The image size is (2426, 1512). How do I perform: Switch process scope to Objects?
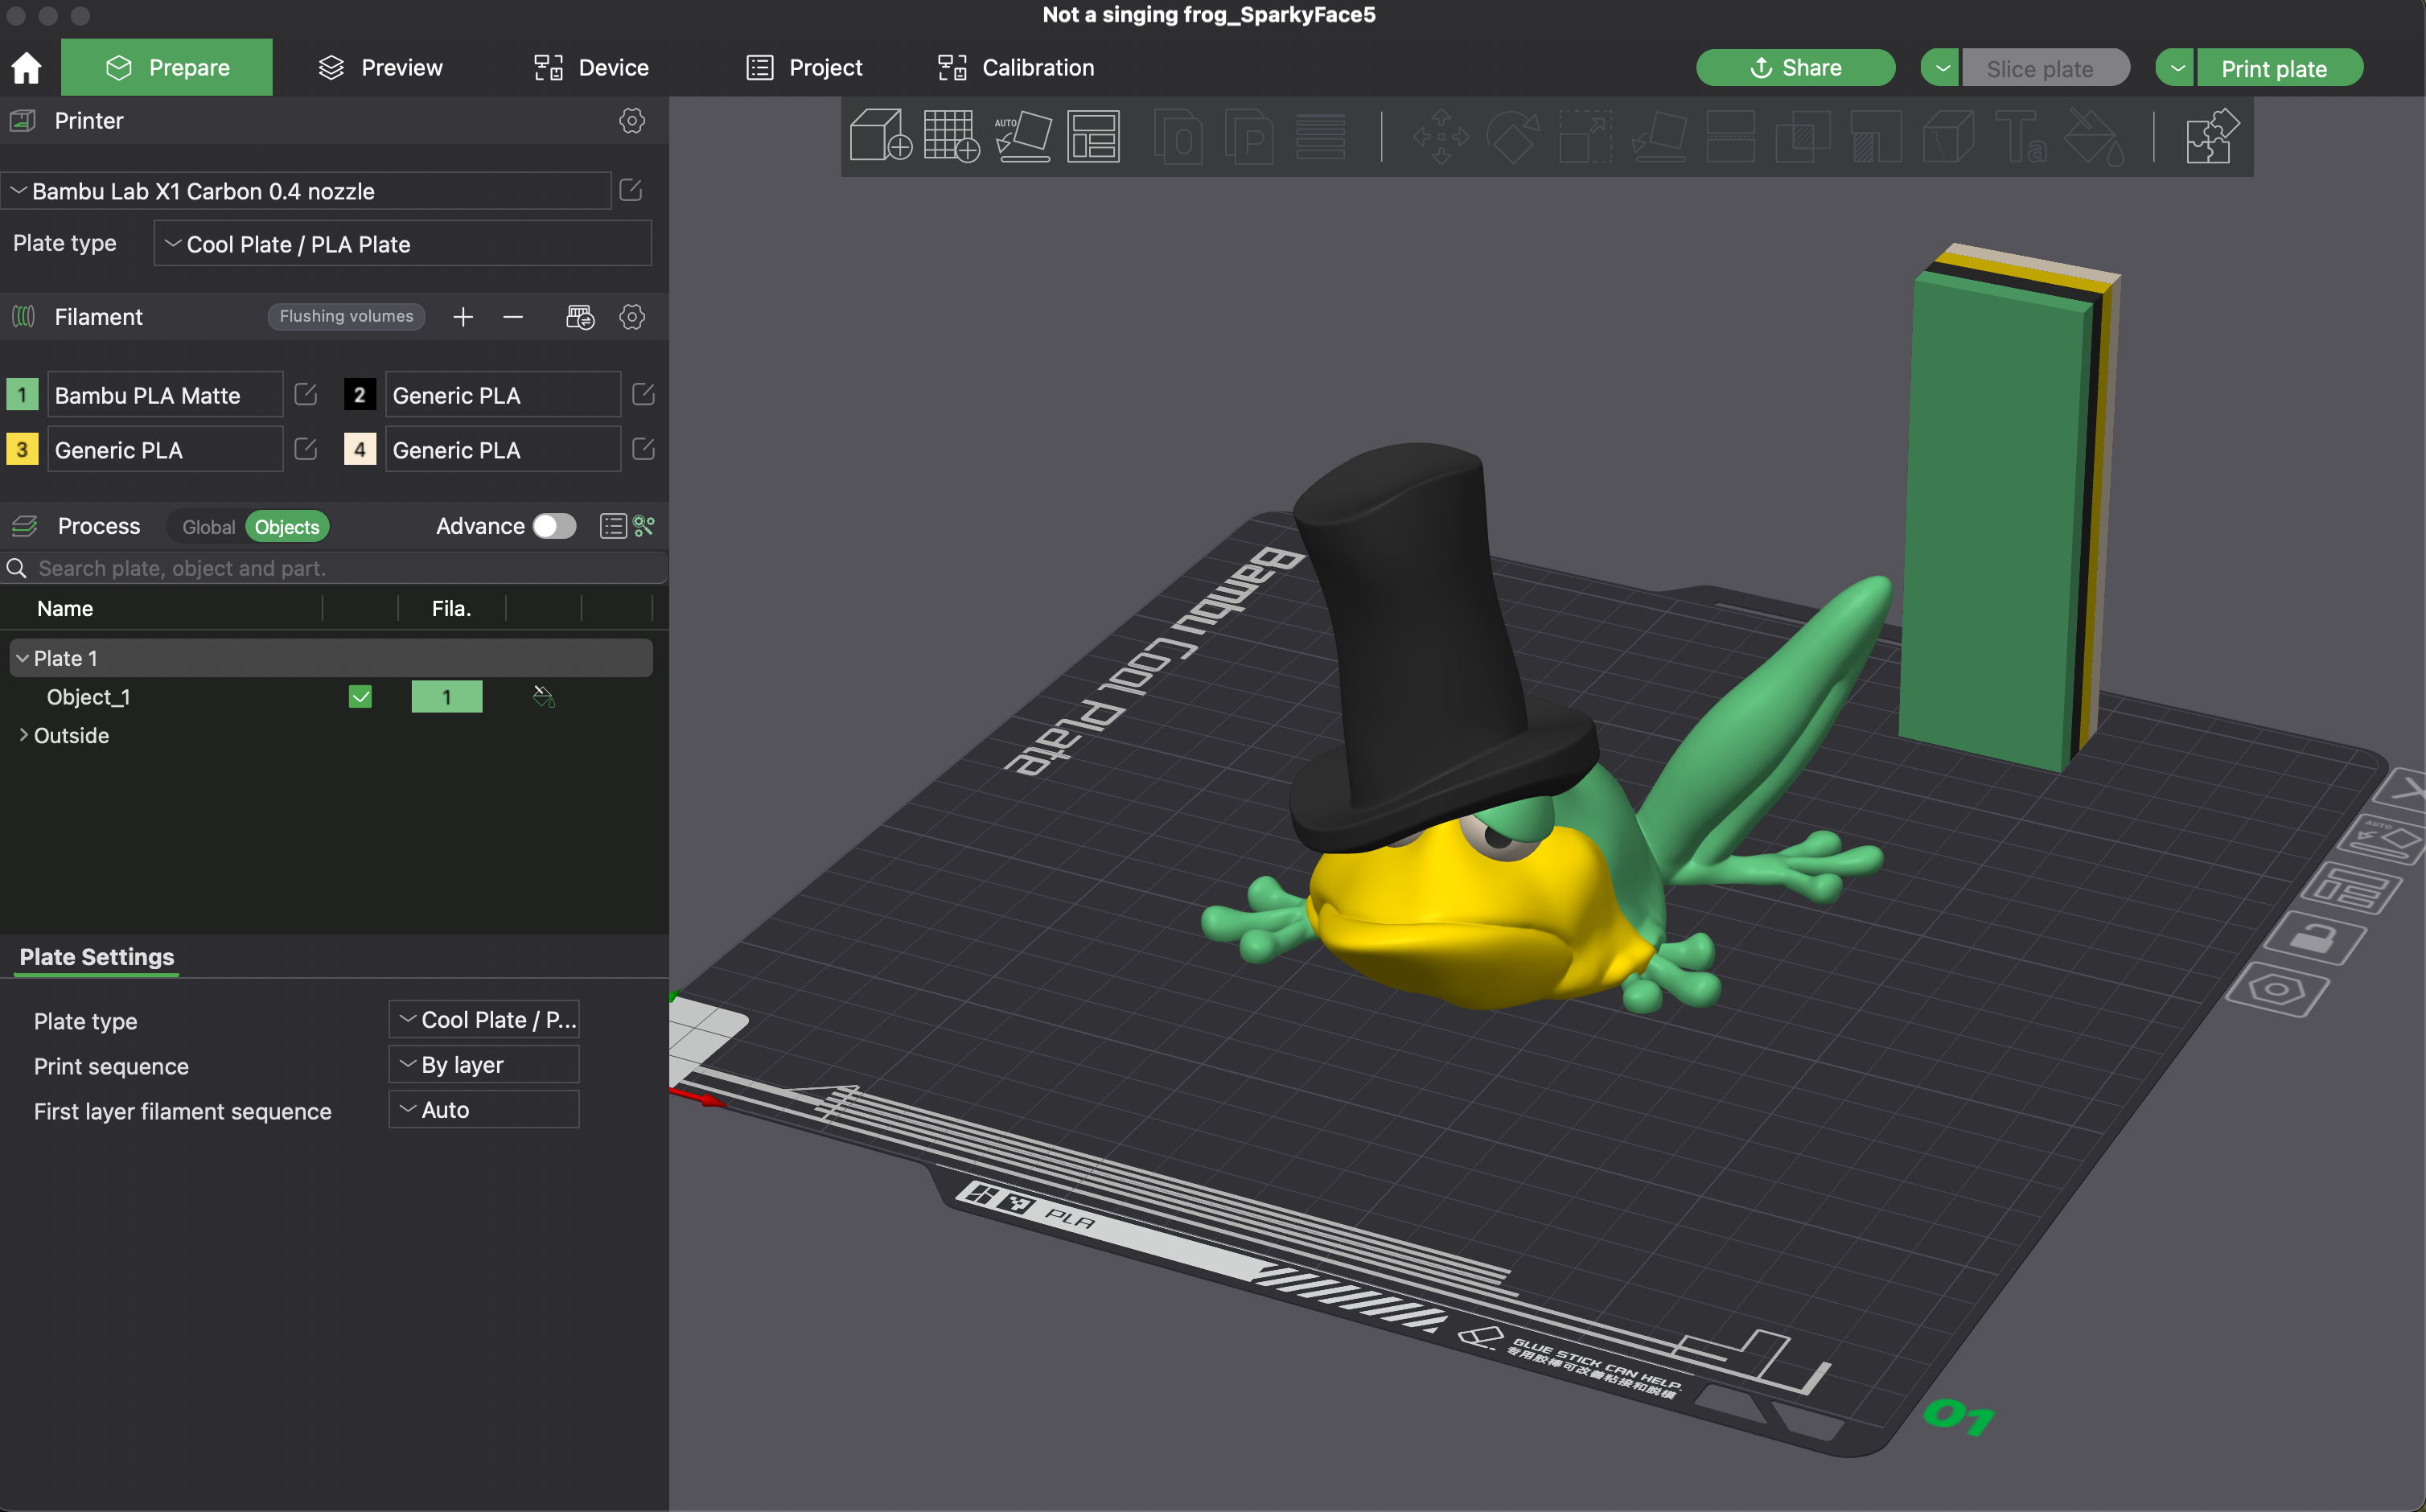coord(287,527)
